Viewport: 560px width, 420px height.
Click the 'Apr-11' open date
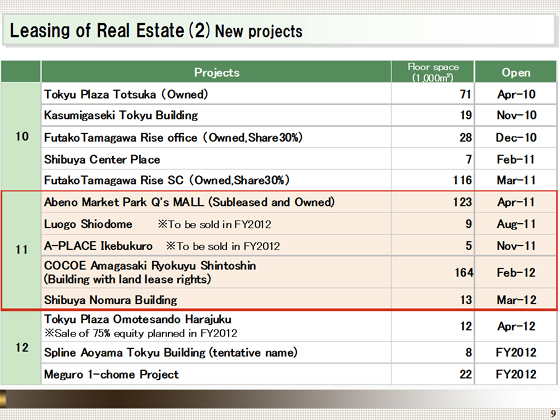coord(516,202)
